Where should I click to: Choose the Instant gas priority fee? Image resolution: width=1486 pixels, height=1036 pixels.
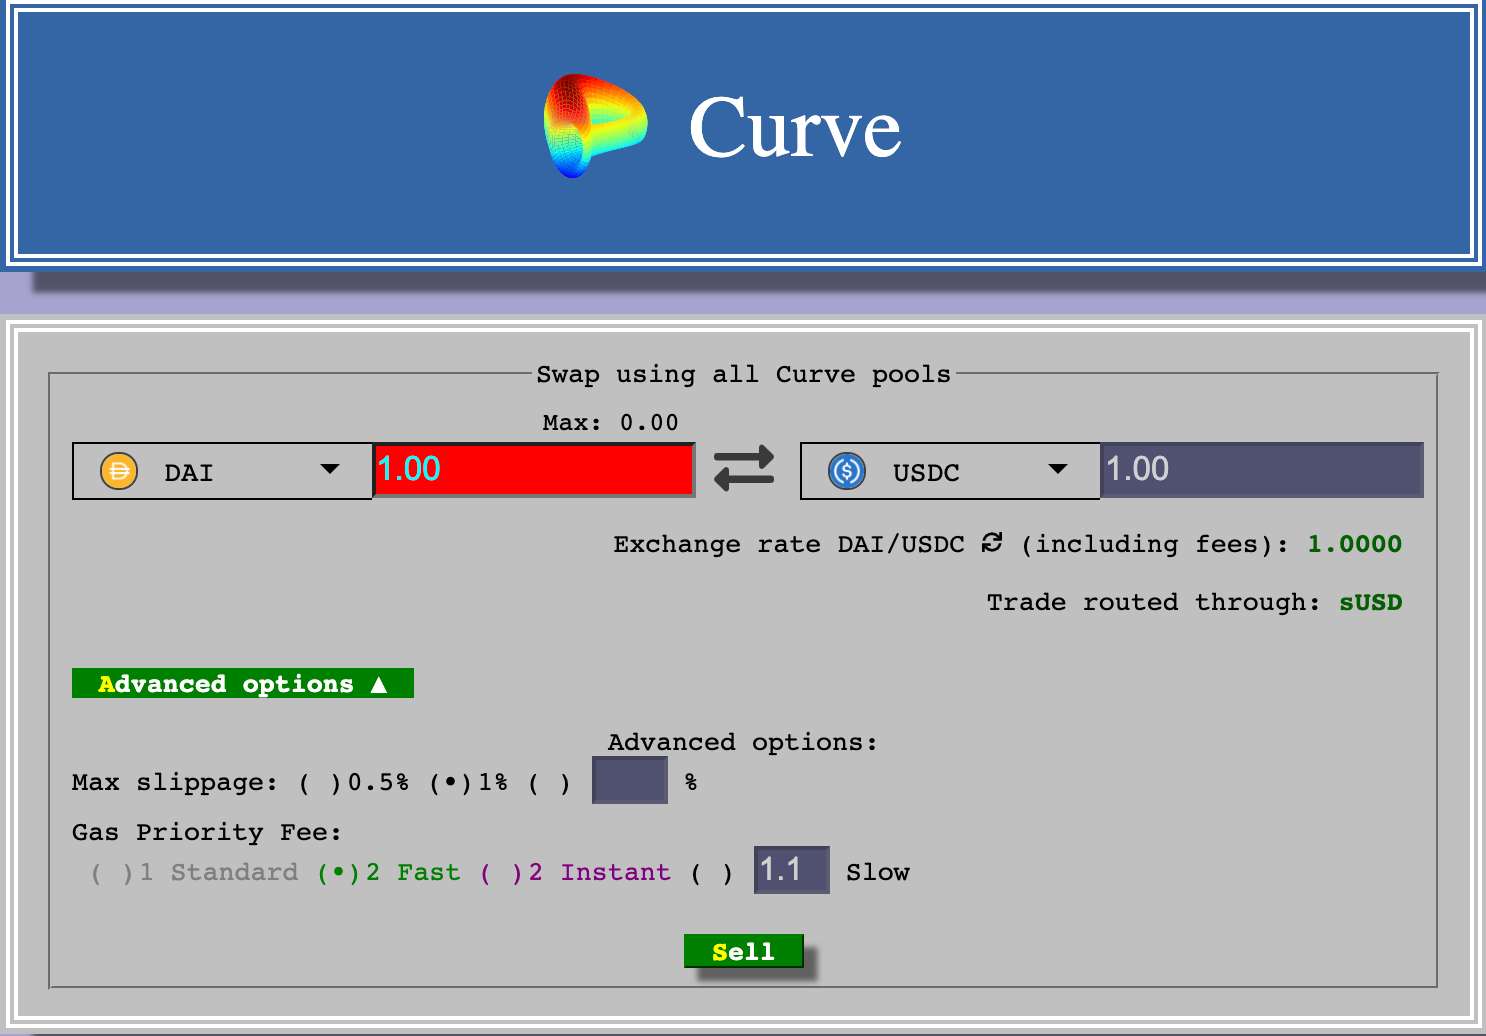499,872
